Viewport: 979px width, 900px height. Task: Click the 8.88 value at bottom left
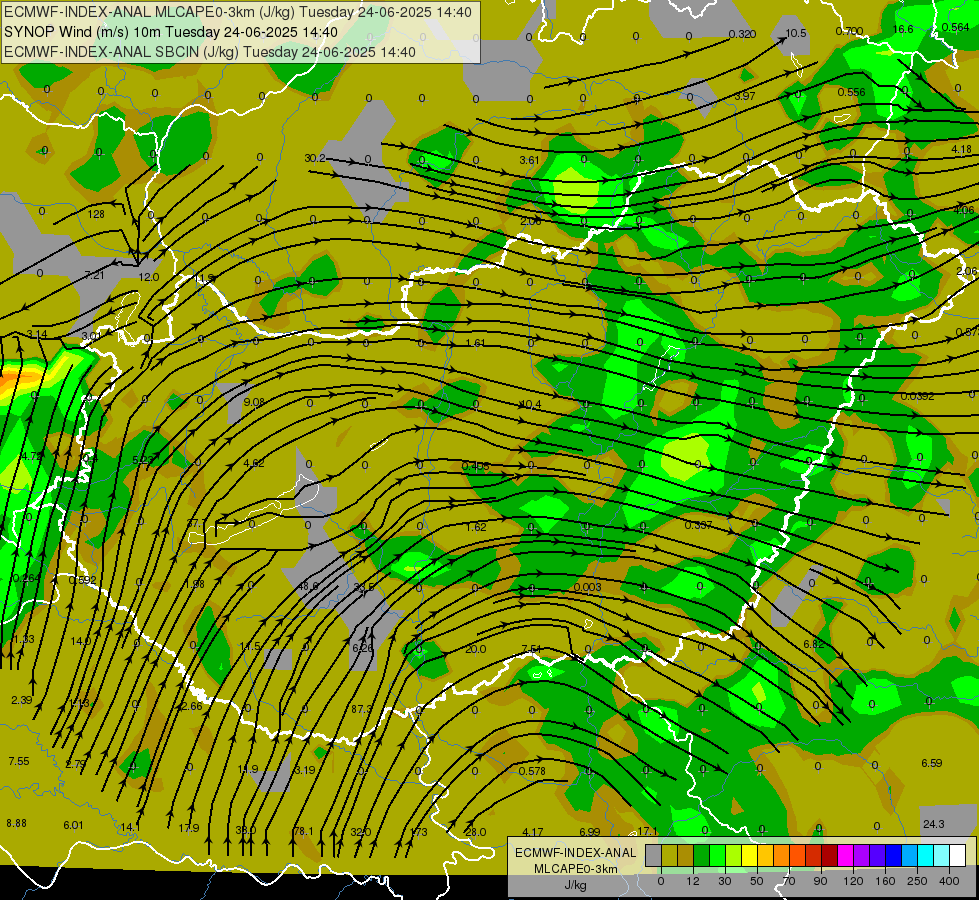pos(17,823)
